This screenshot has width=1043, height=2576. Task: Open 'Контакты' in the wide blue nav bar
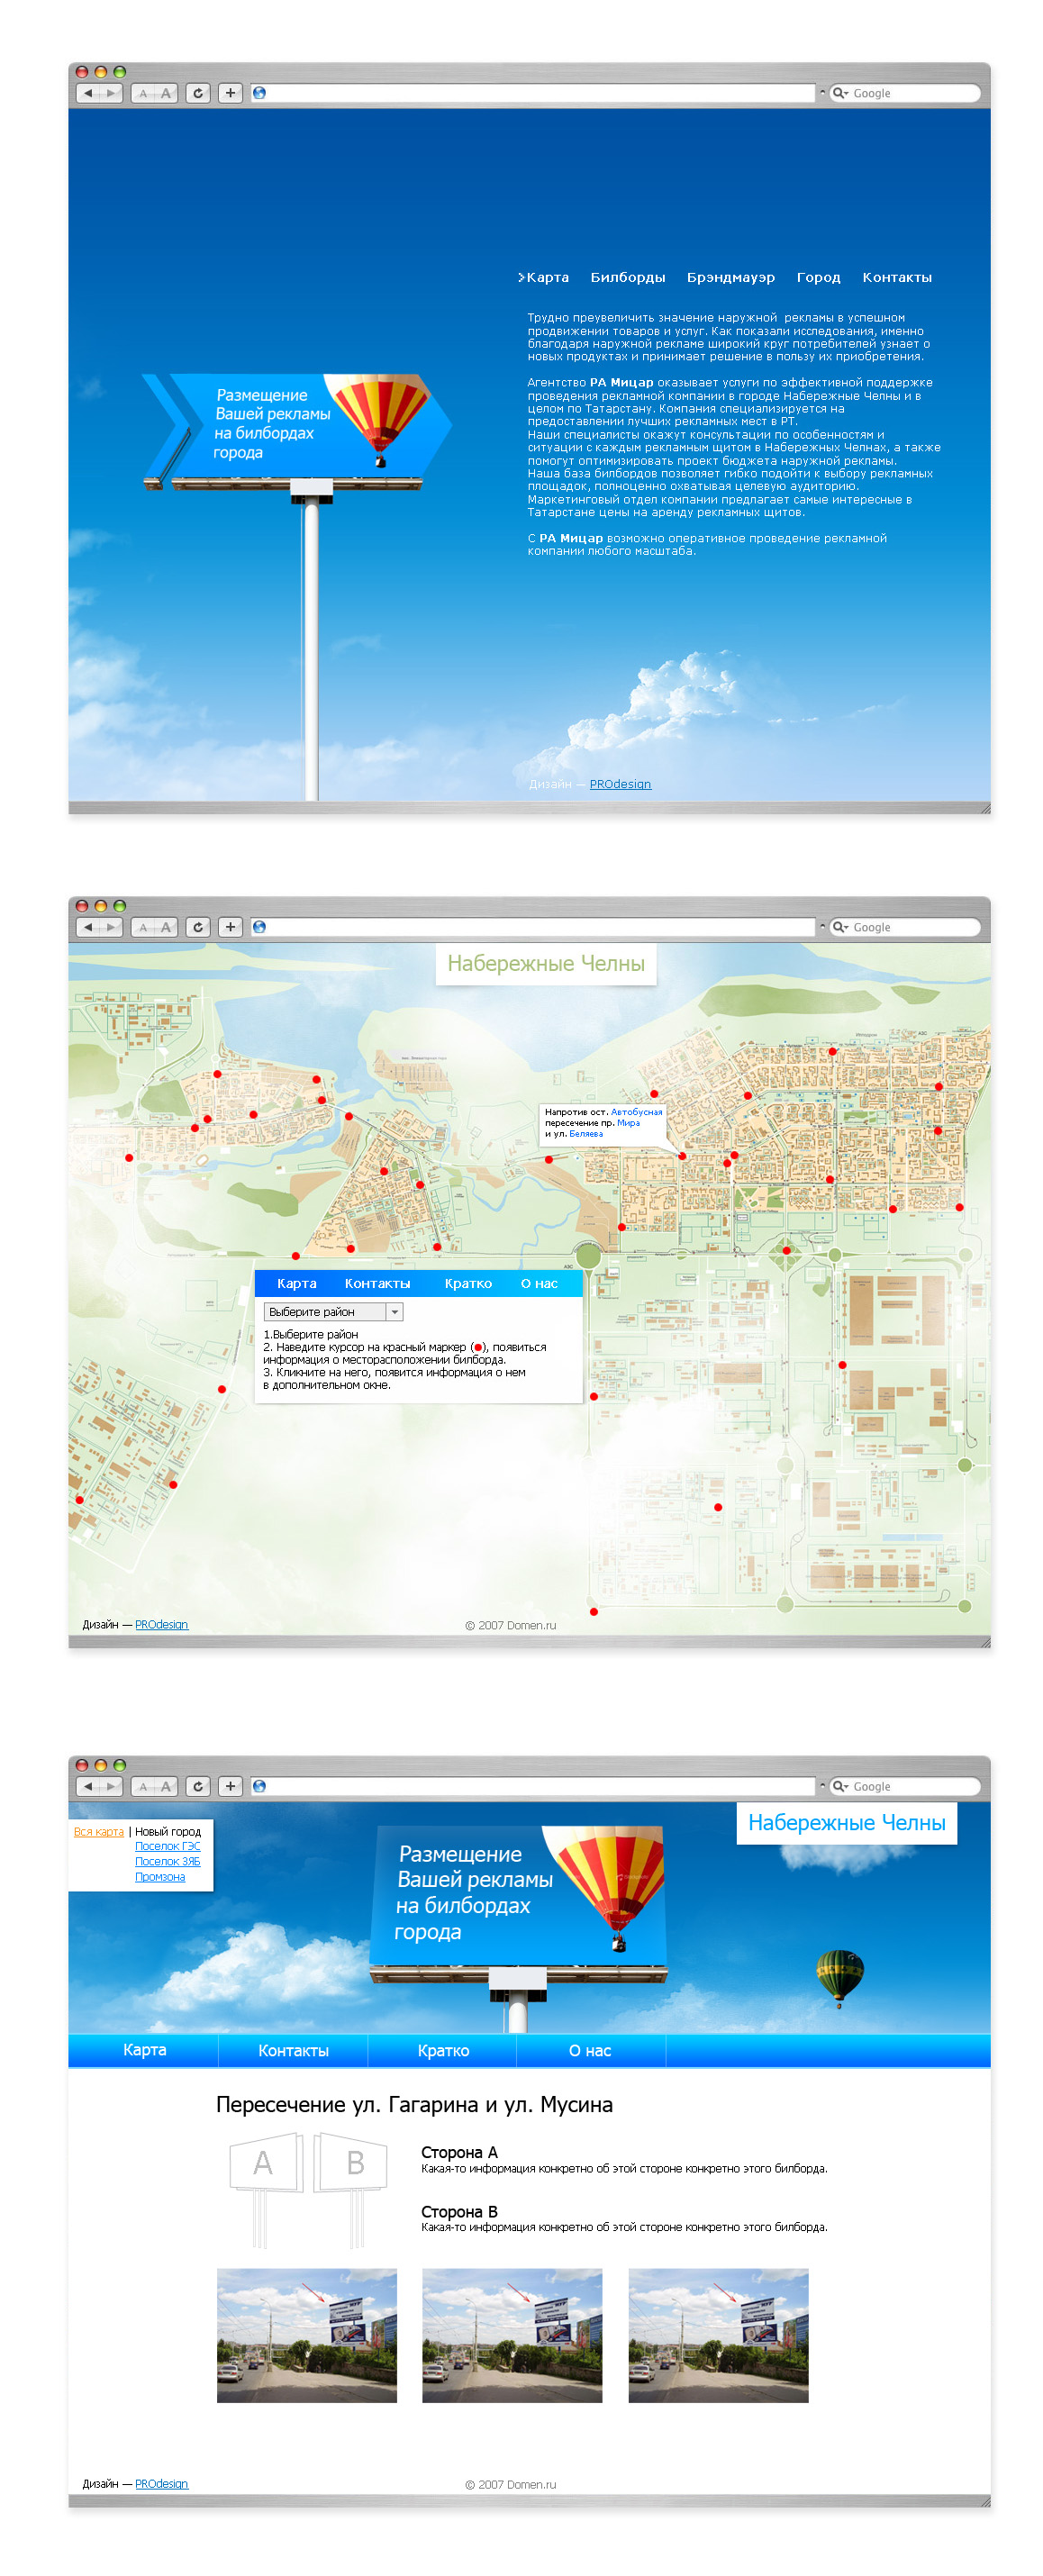(x=293, y=2051)
